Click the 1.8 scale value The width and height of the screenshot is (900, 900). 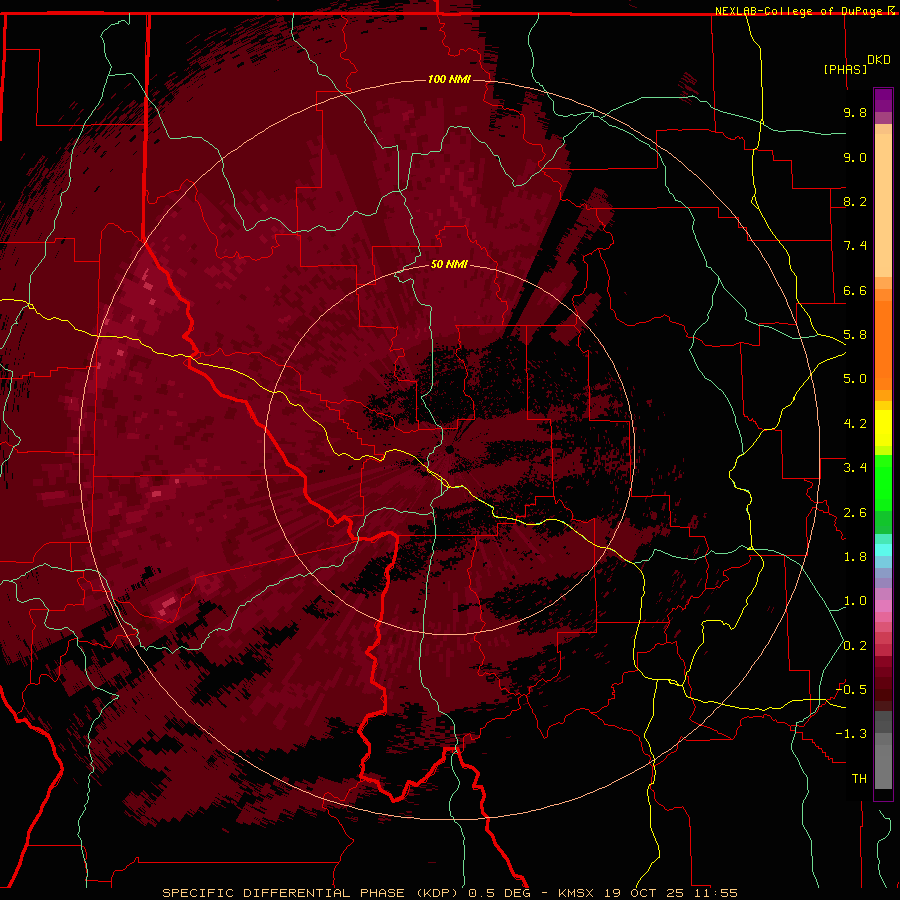(x=855, y=557)
